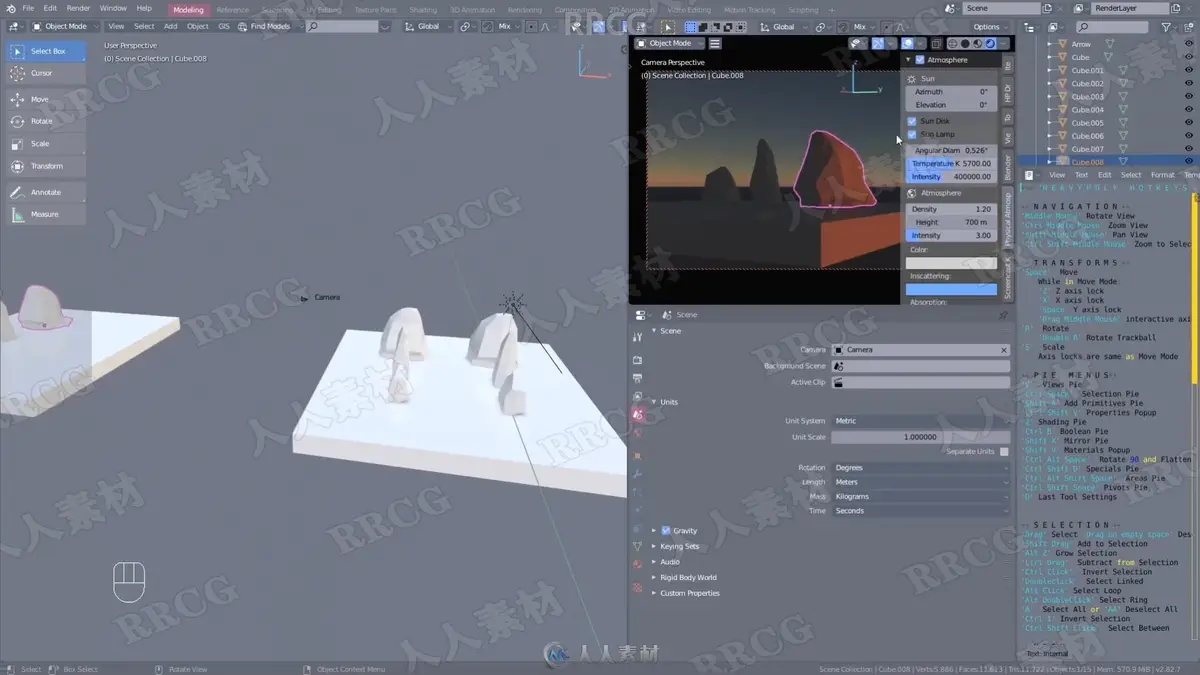
Task: Activate the Transform tool
Action: (x=46, y=166)
